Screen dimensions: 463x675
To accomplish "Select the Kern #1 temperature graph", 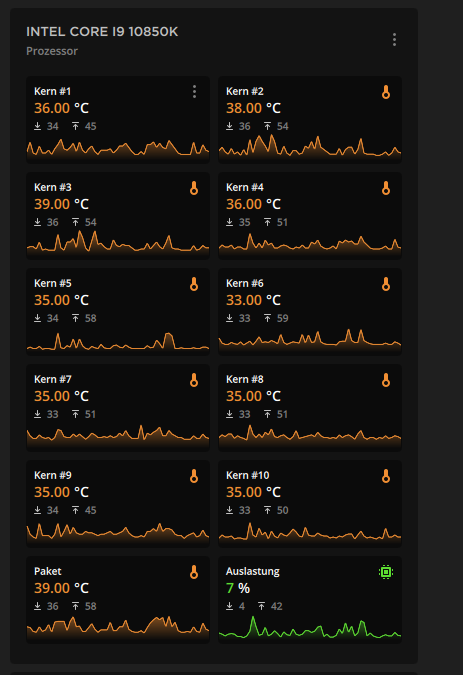I will click(x=118, y=148).
